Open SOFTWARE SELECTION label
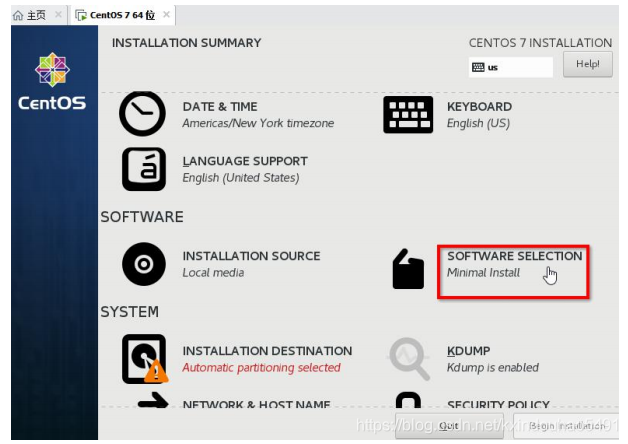 tap(515, 256)
